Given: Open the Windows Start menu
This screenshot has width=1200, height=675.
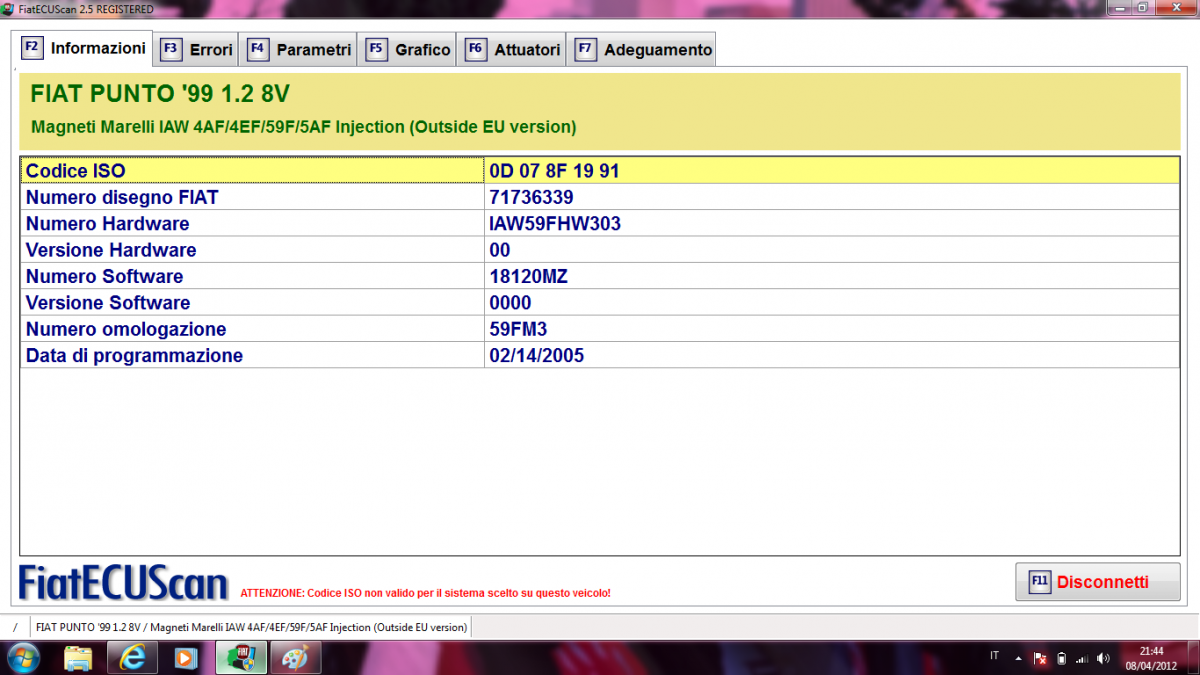Looking at the screenshot, I should pos(23,658).
